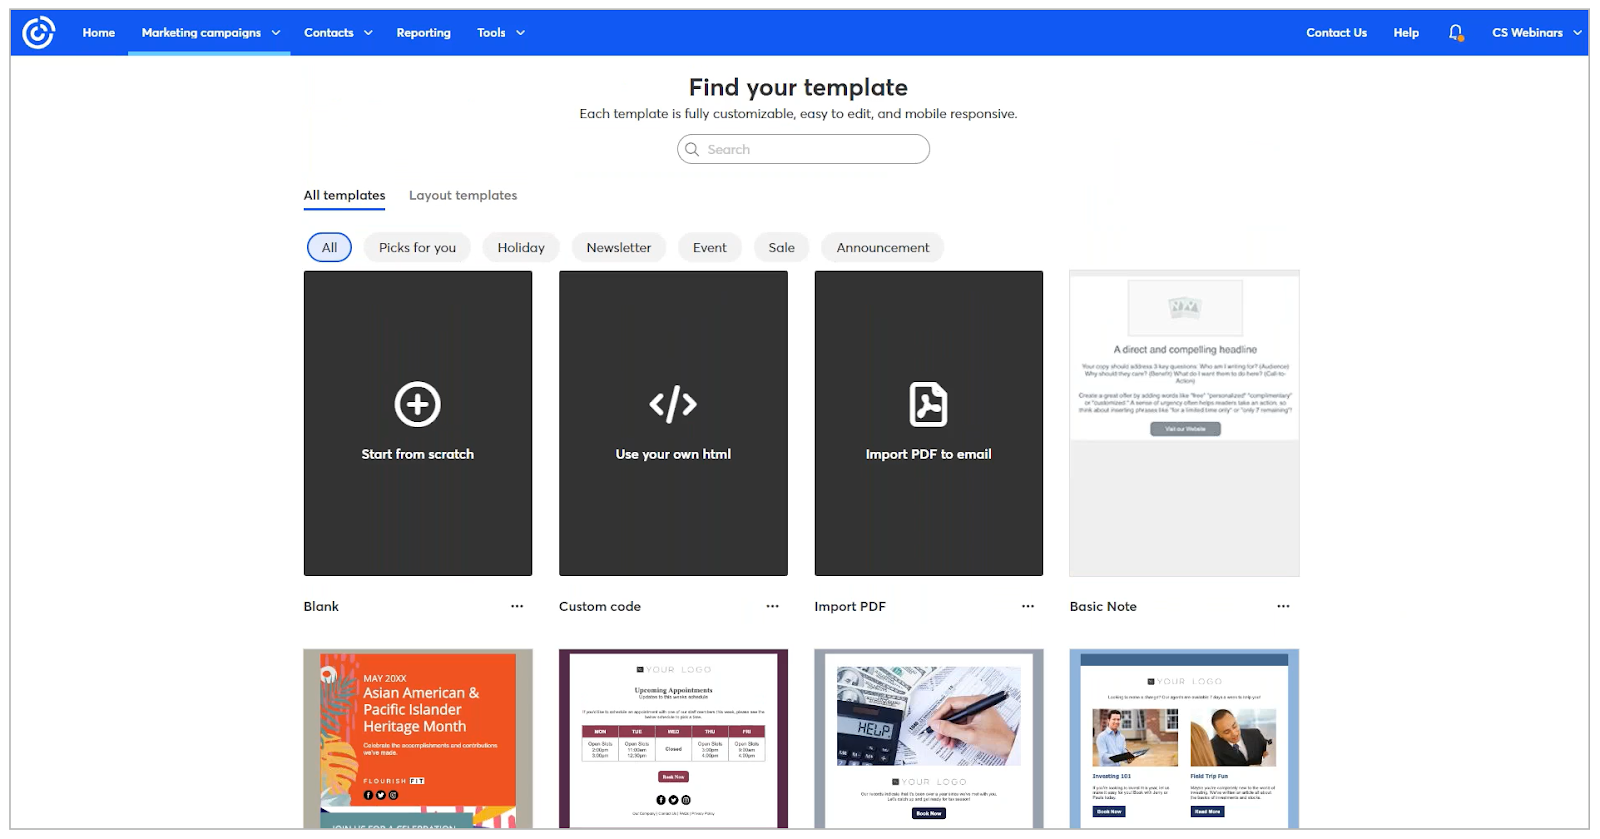This screenshot has width=1600, height=839.
Task: Click the Import PDF to email label
Action: click(928, 454)
